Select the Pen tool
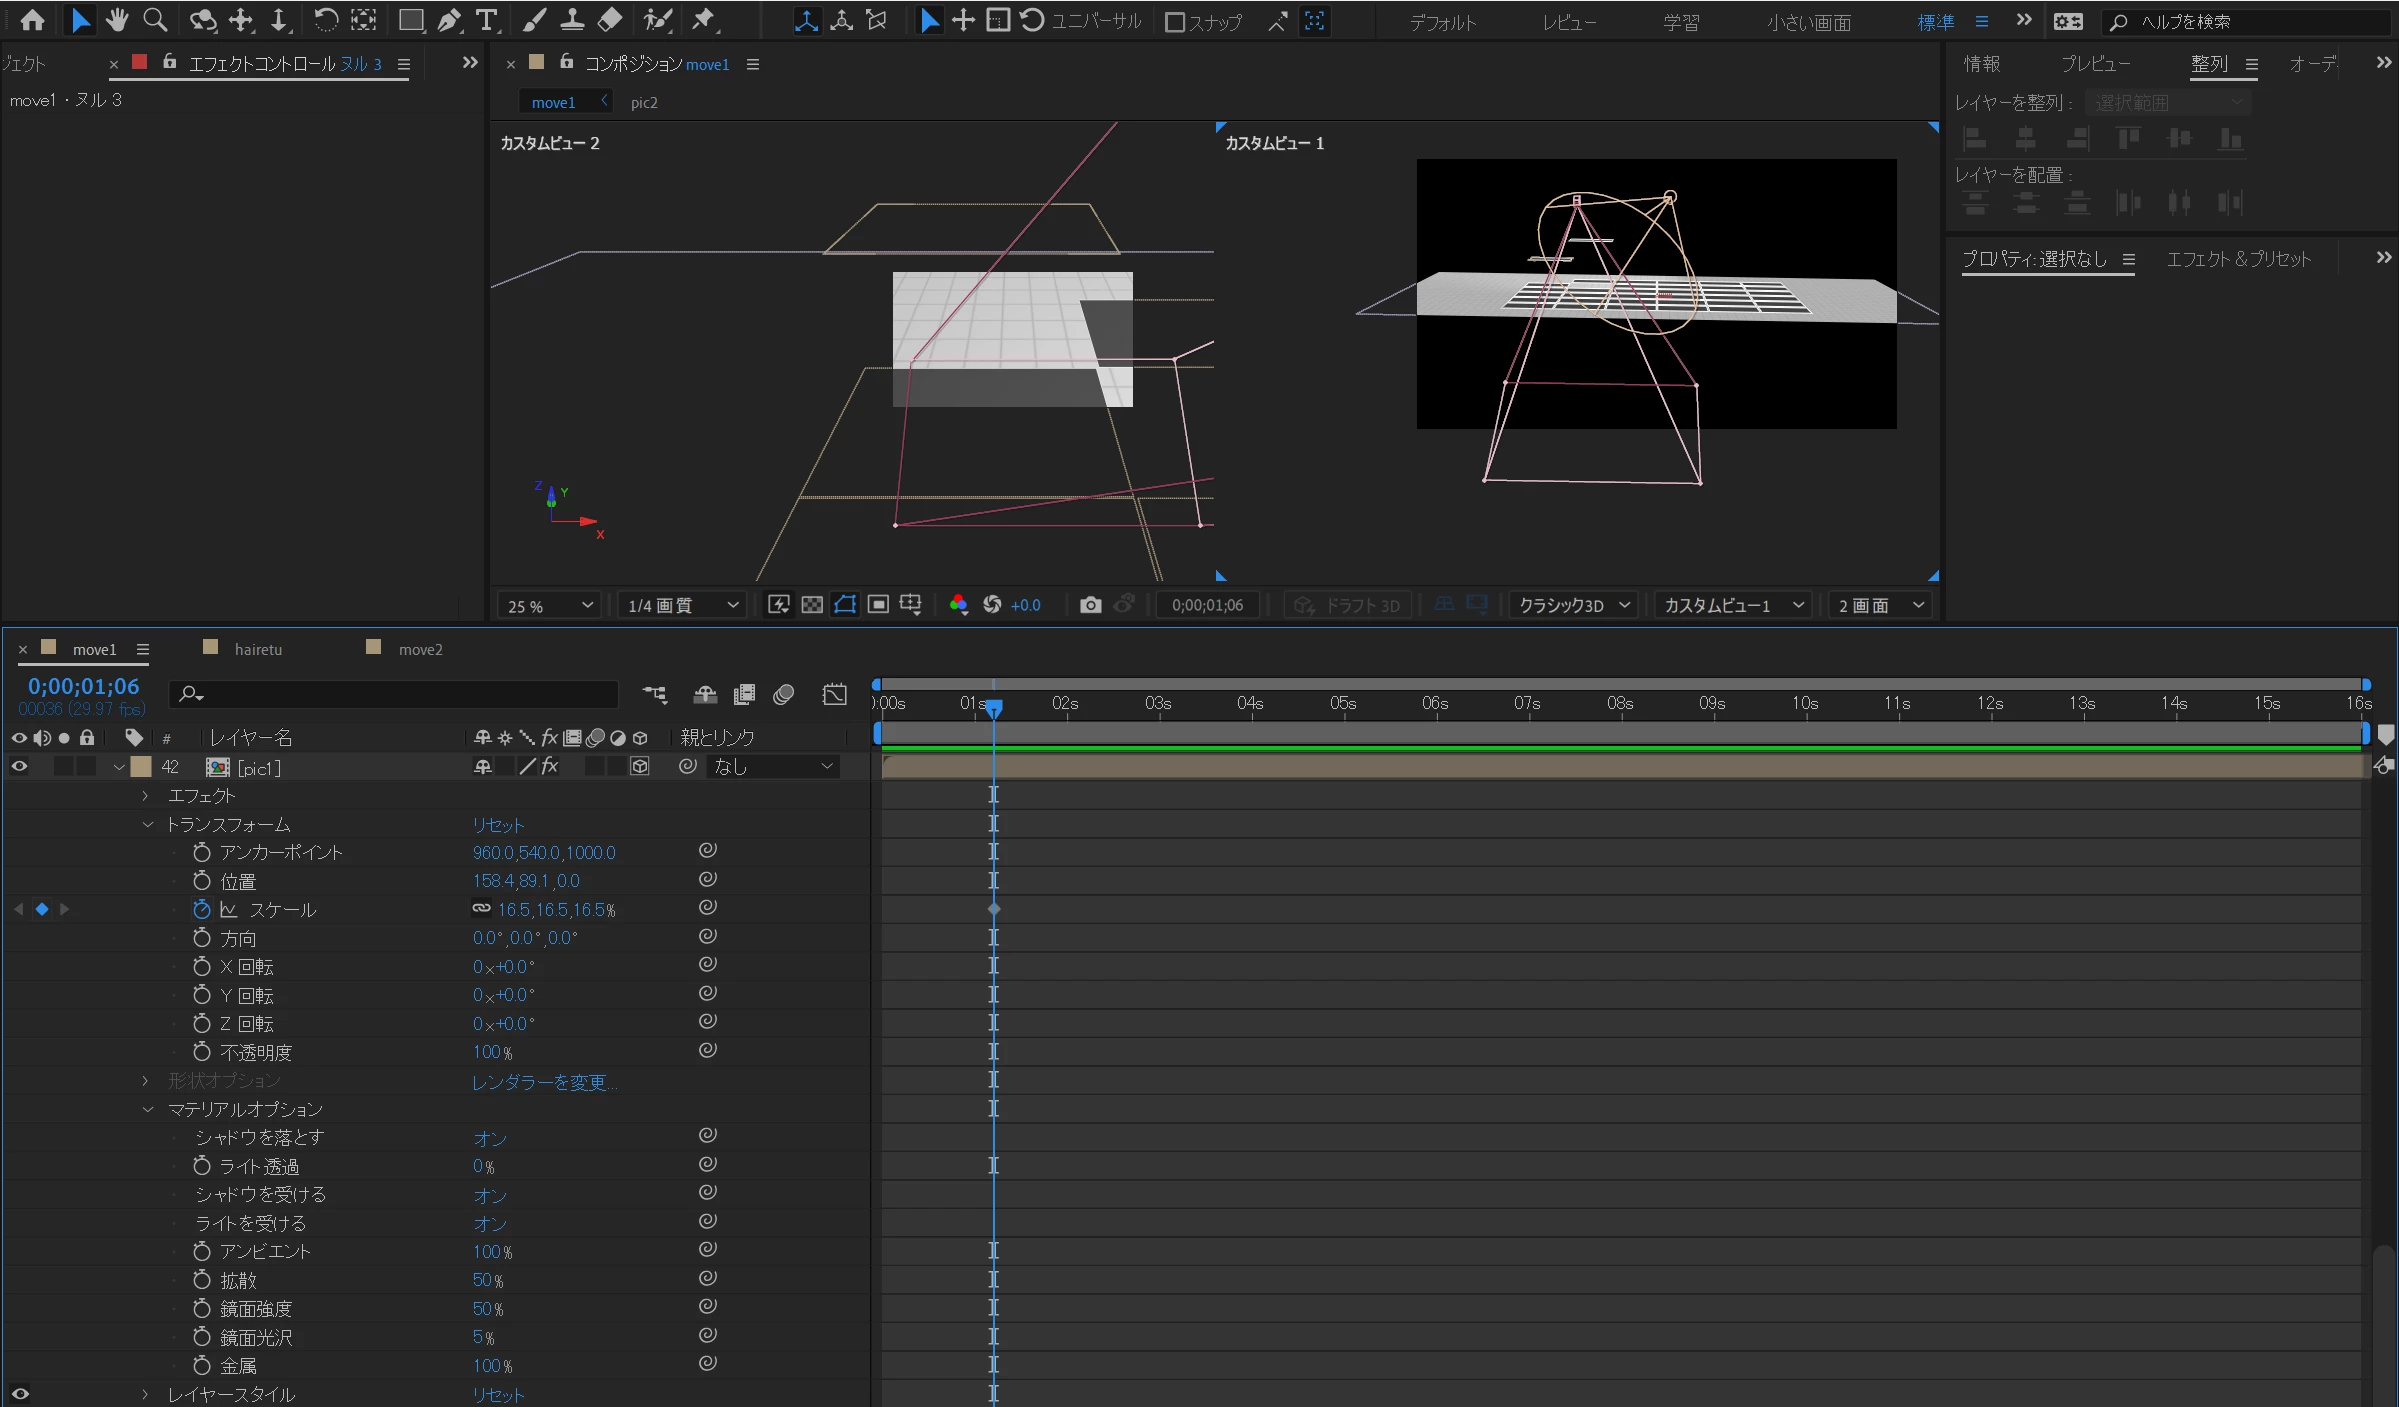The height and width of the screenshot is (1407, 2399). [450, 20]
